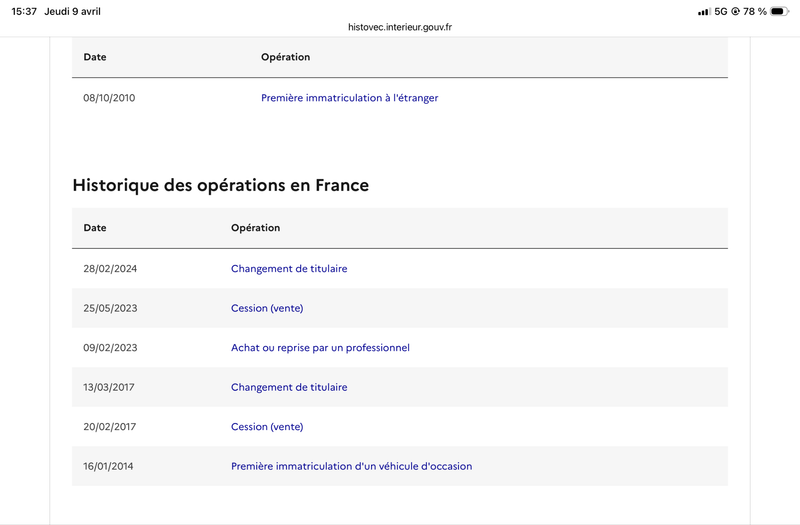Click the "Historique des opérations en France" heading
Viewport: 800px width, 525px height.
point(221,185)
